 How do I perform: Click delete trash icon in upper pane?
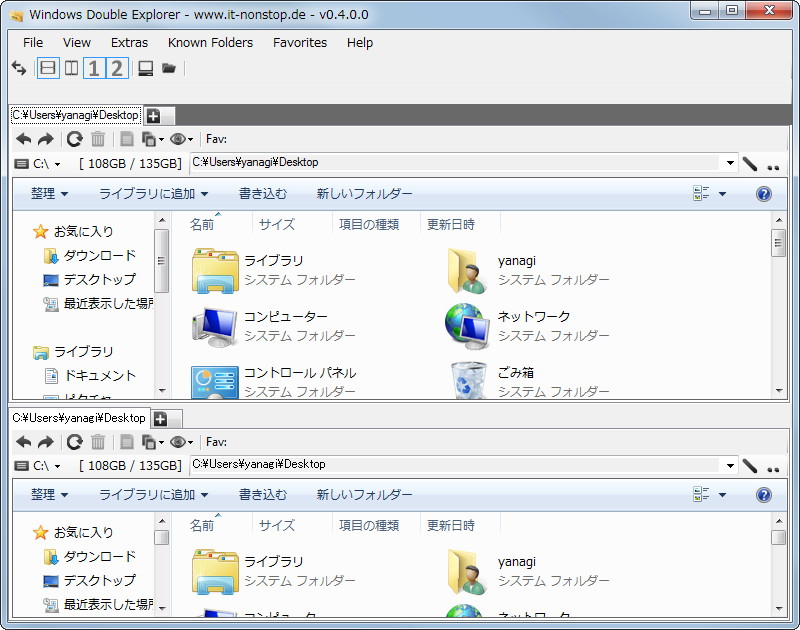coord(98,139)
